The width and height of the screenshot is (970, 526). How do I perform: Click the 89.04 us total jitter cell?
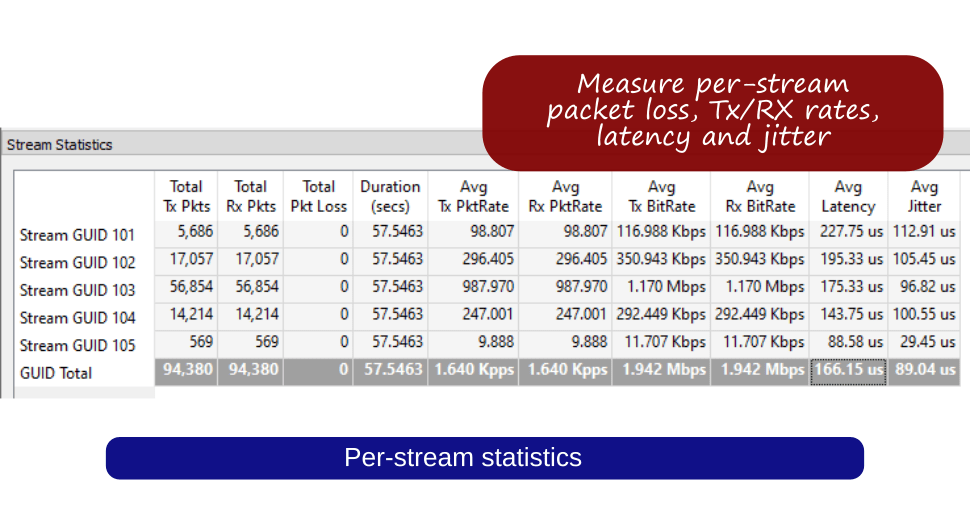point(924,372)
